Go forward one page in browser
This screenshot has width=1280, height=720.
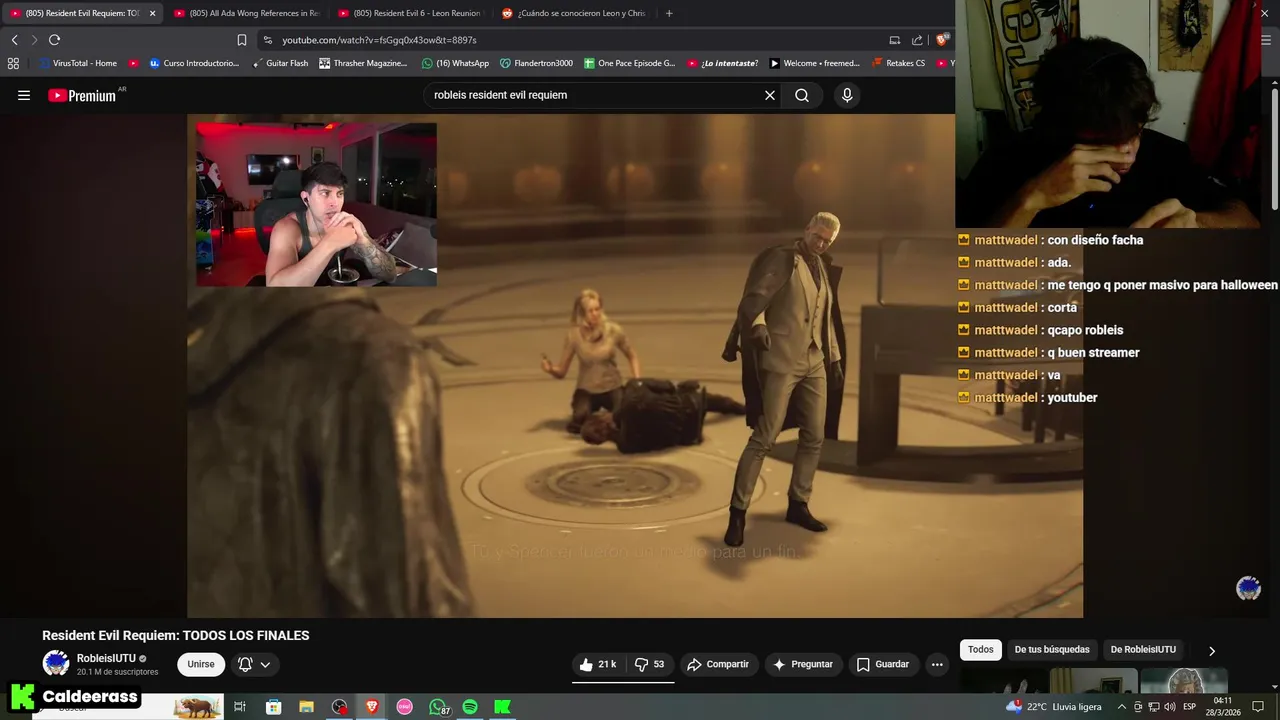coord(33,40)
